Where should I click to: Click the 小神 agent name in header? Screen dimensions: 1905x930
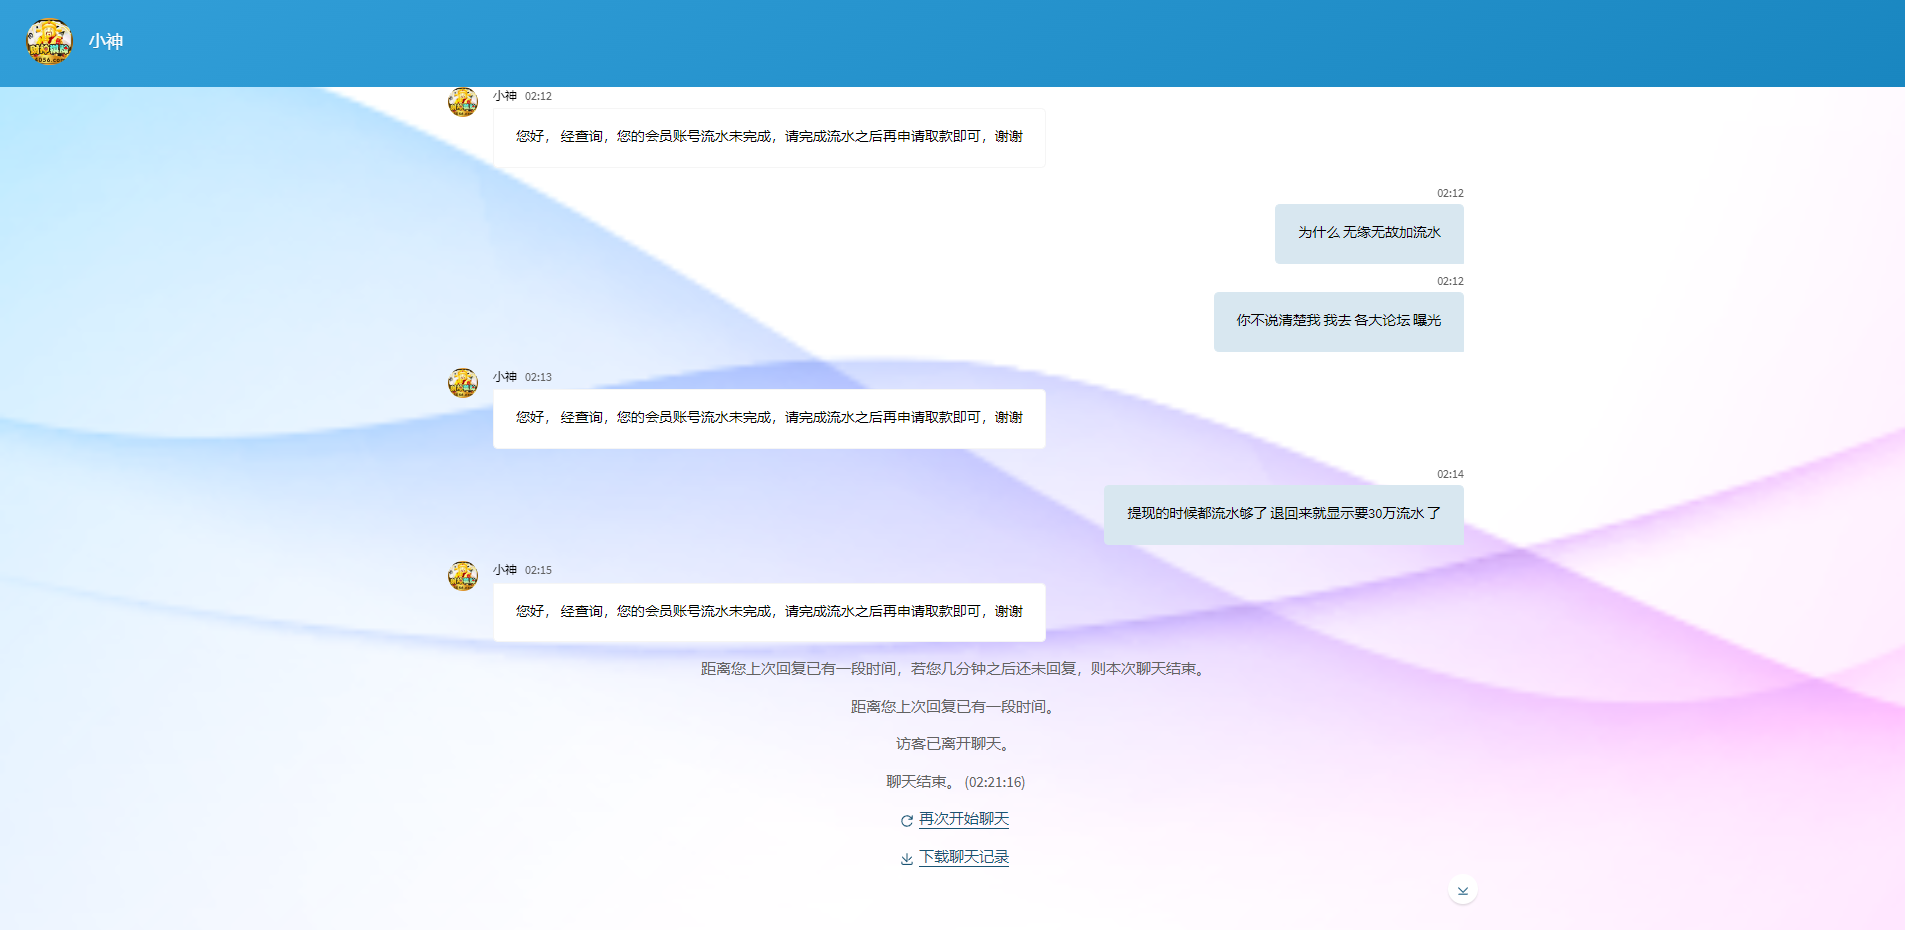tap(106, 42)
